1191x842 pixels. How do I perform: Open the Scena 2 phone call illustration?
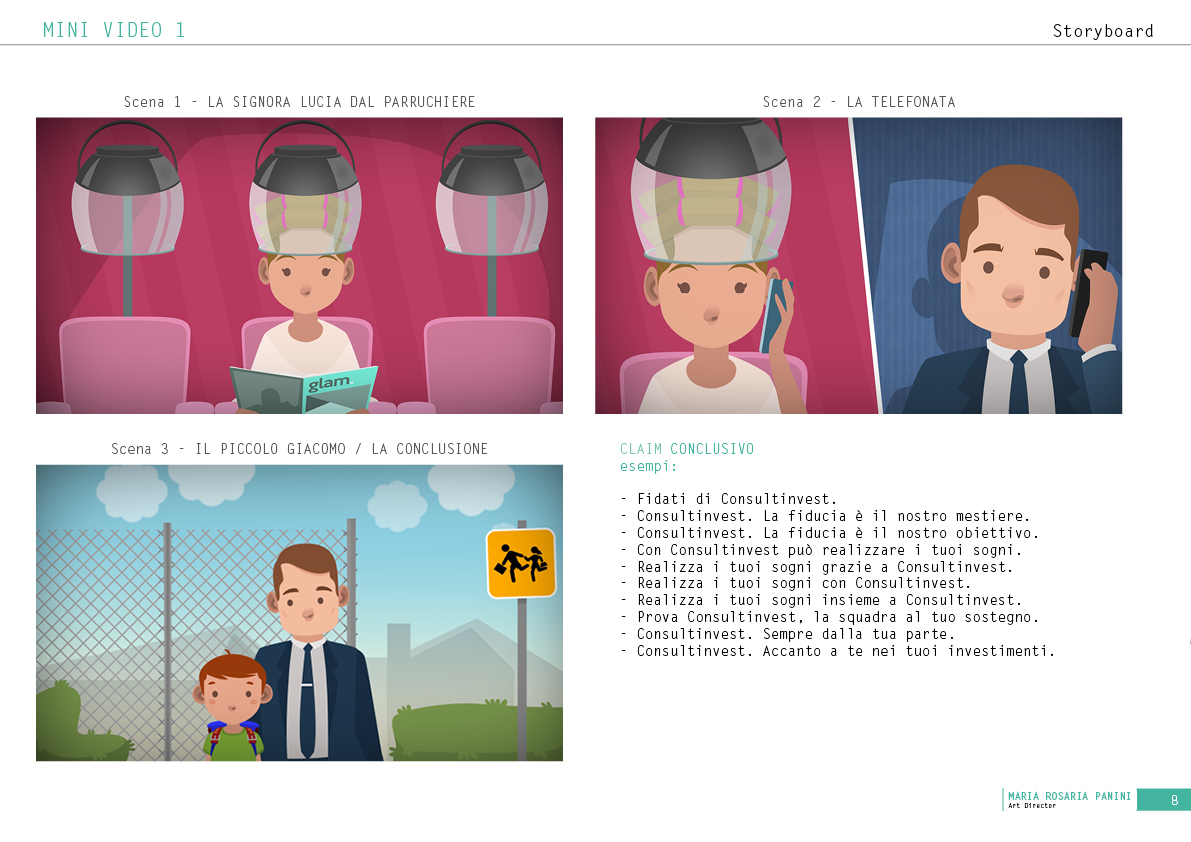[858, 266]
